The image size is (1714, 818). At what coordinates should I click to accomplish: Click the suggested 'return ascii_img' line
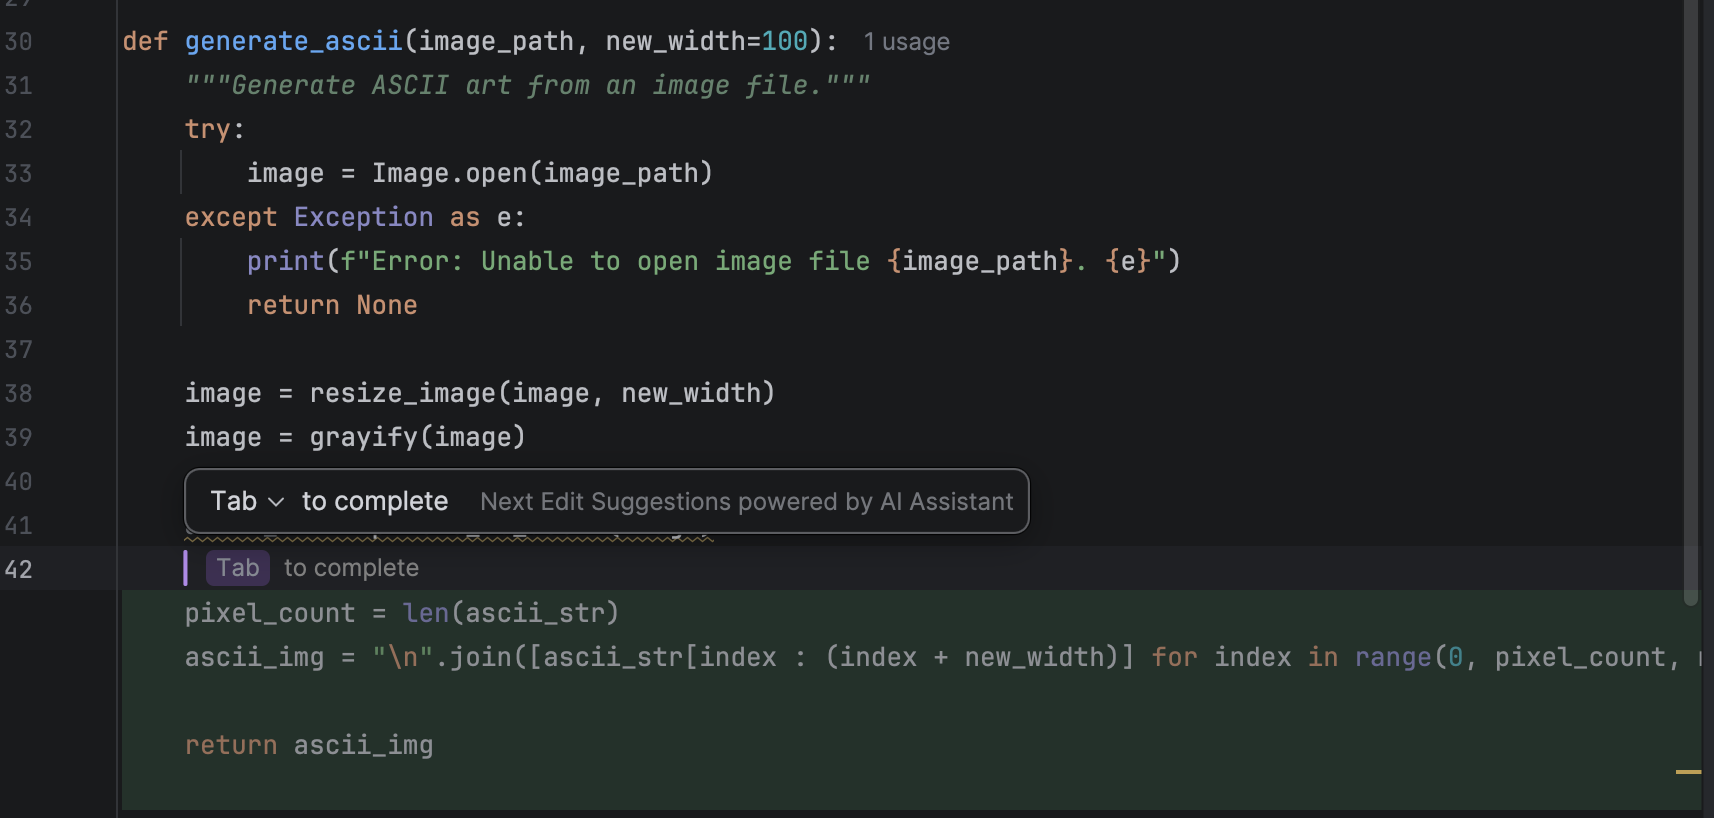(309, 745)
